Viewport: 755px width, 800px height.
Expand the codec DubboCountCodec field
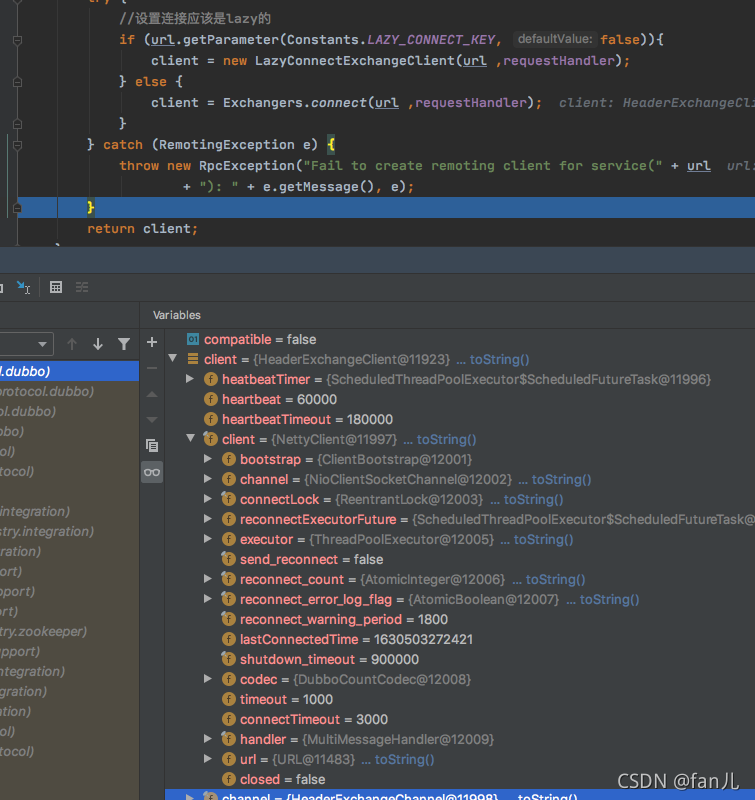point(208,679)
